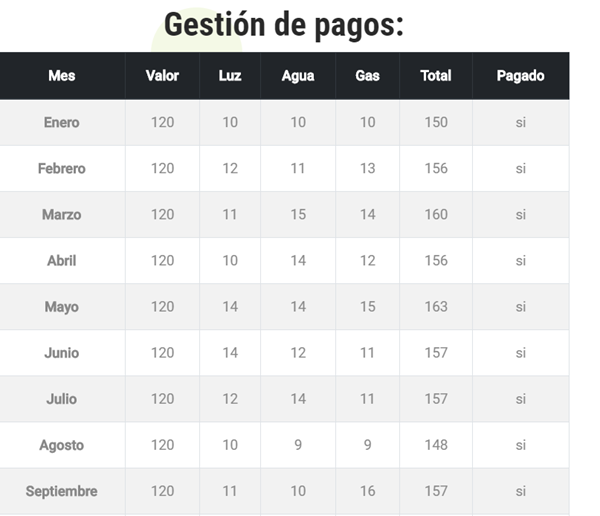Click the Gestión de pagos heading
Image resolution: width=600 pixels, height=516 pixels.
[x=284, y=24]
